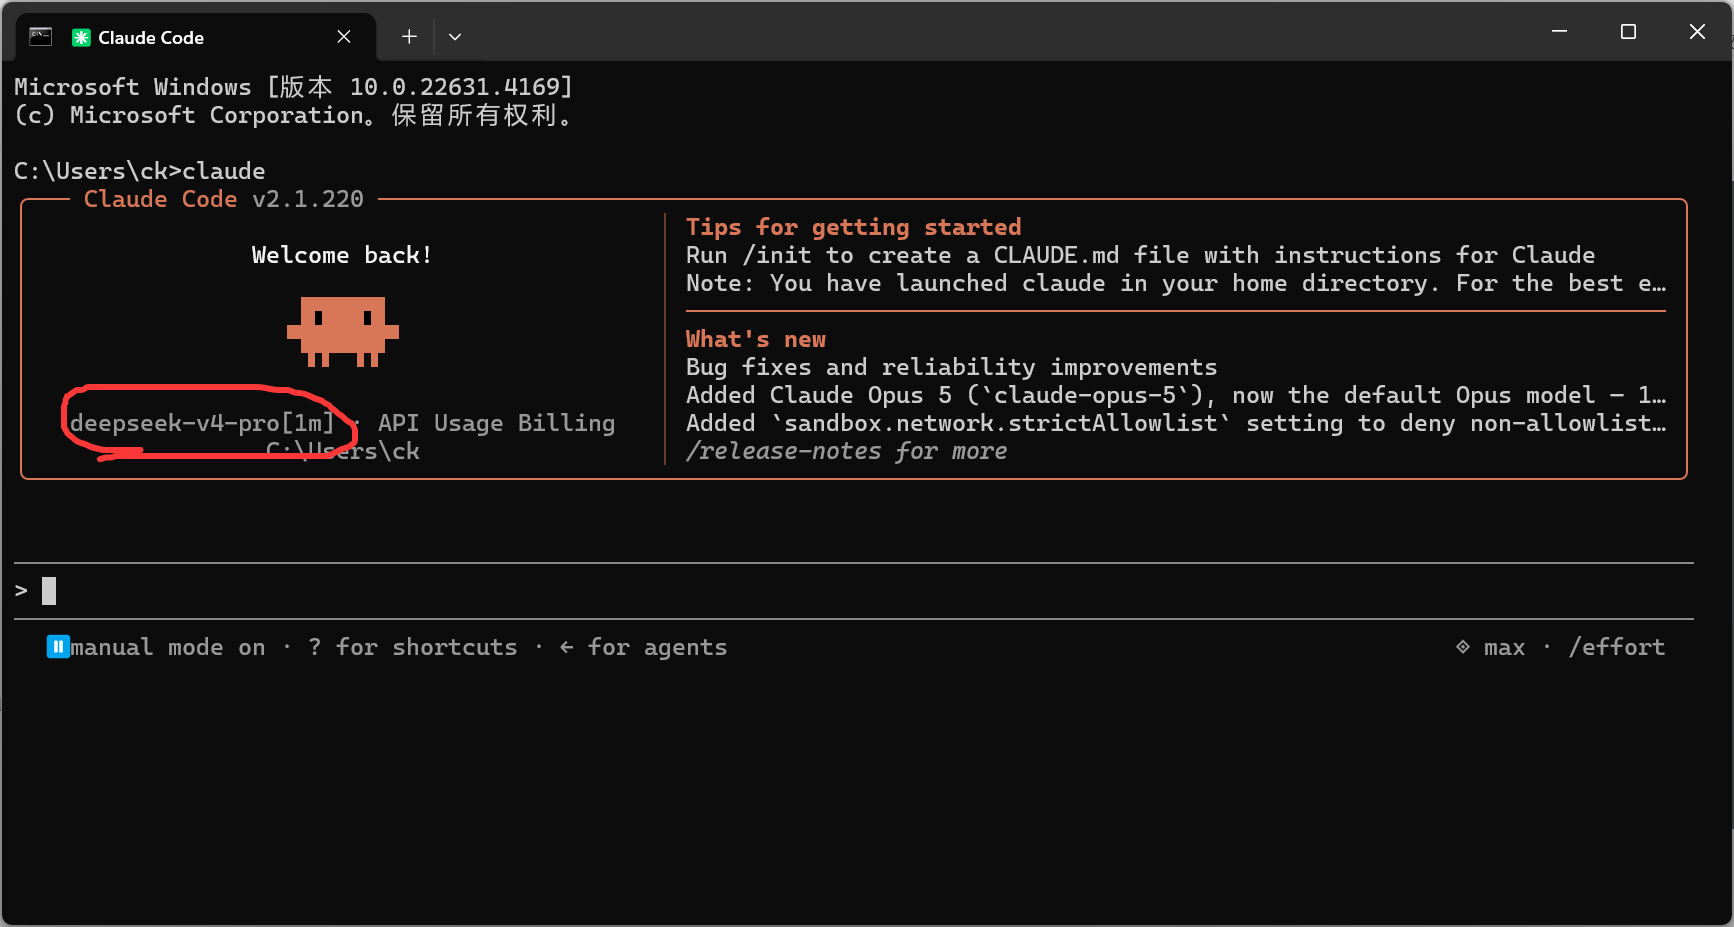Click '/release-notes for more' text
Image resolution: width=1734 pixels, height=927 pixels.
[x=846, y=451]
